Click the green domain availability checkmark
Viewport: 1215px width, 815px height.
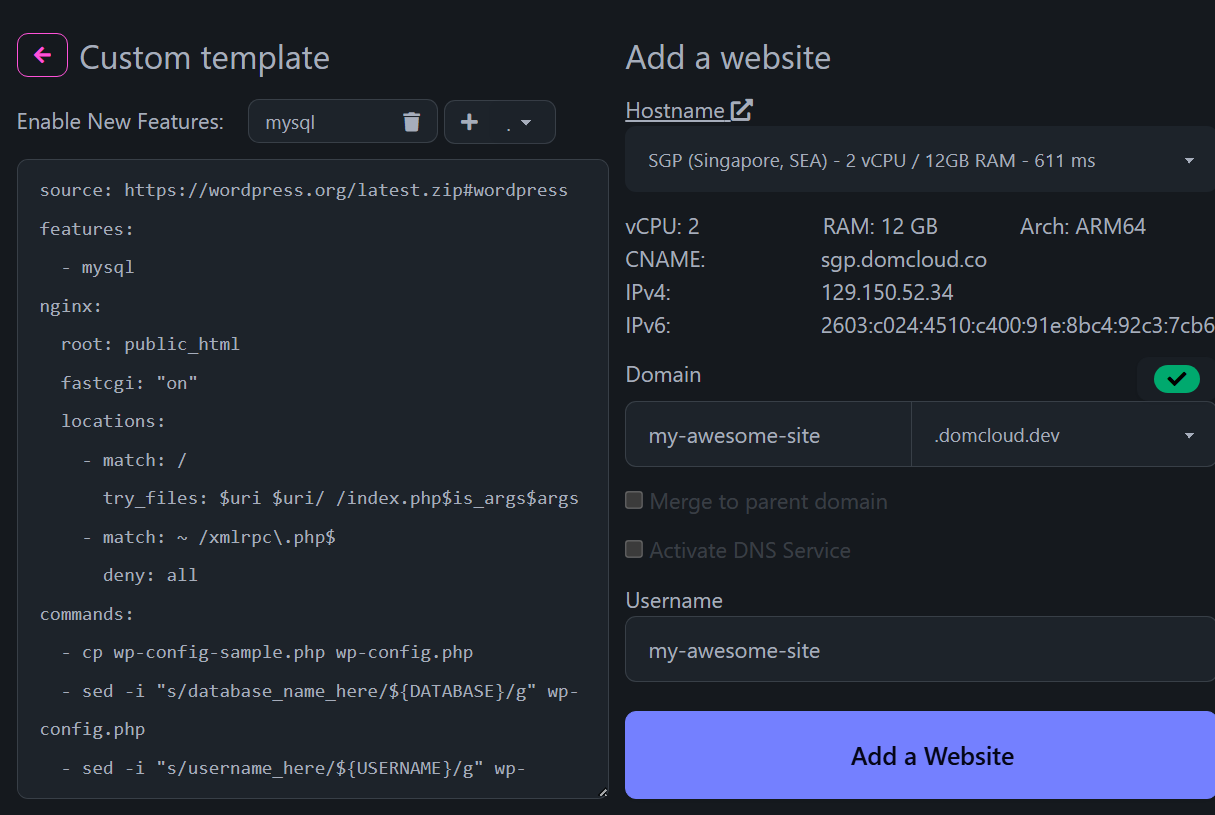1176,379
